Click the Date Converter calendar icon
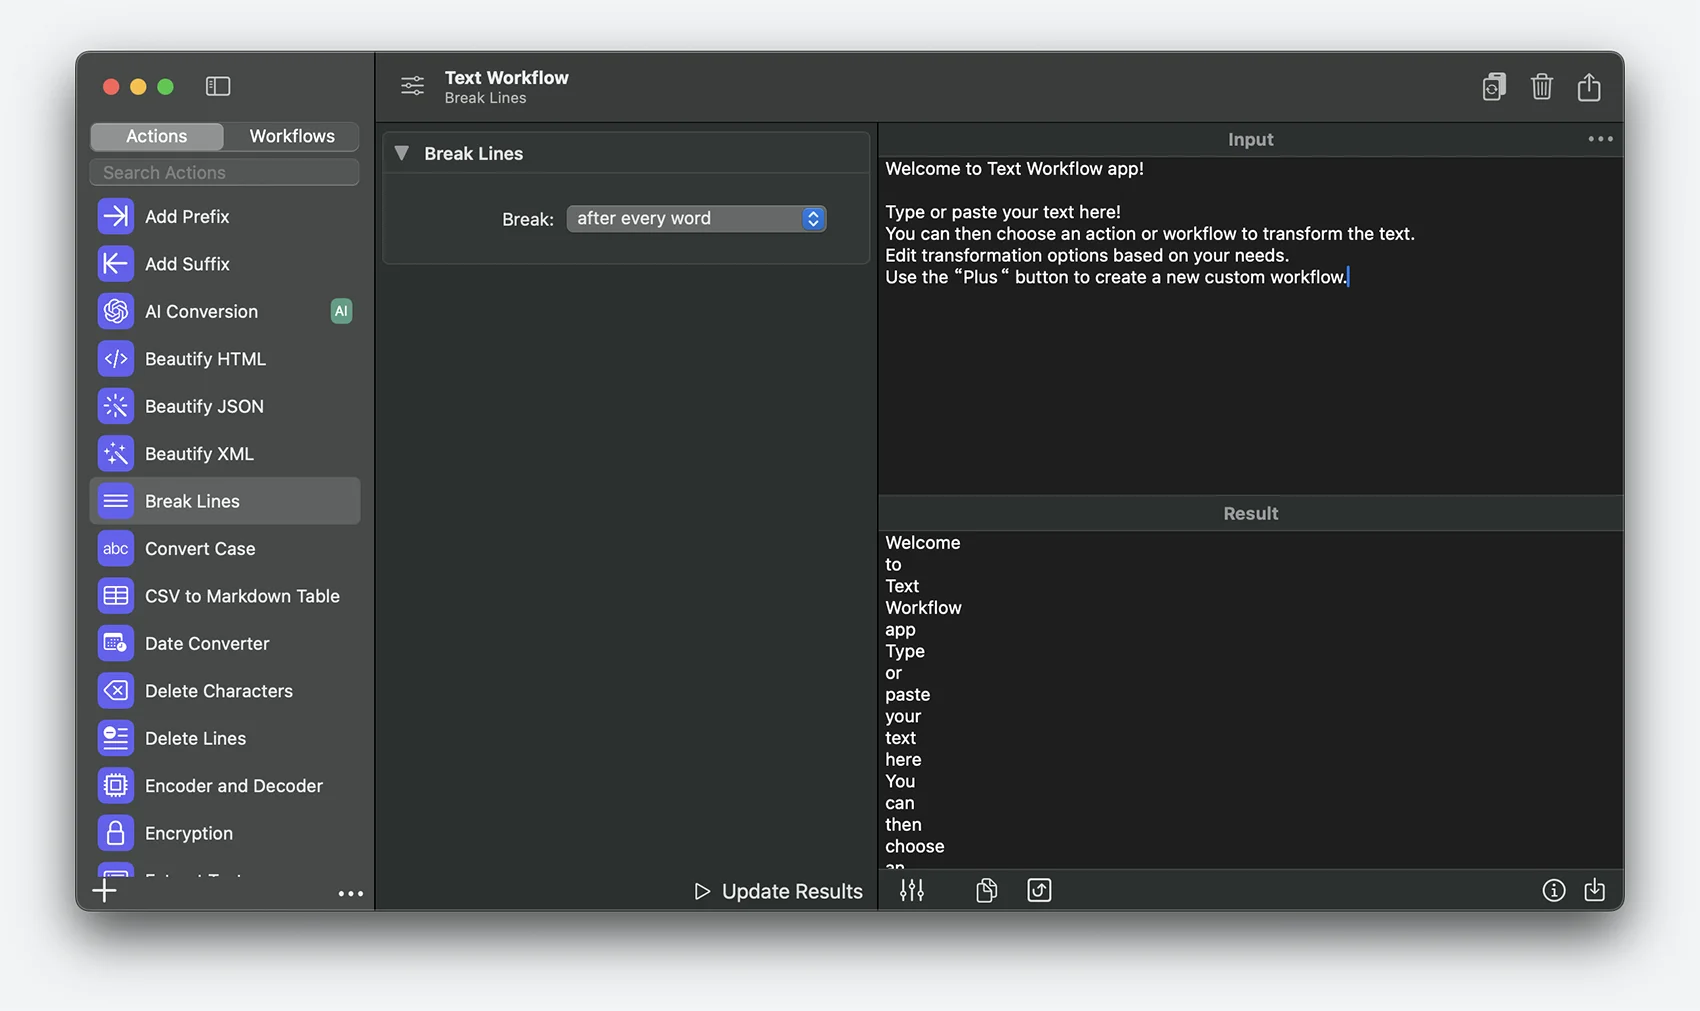 click(x=116, y=644)
